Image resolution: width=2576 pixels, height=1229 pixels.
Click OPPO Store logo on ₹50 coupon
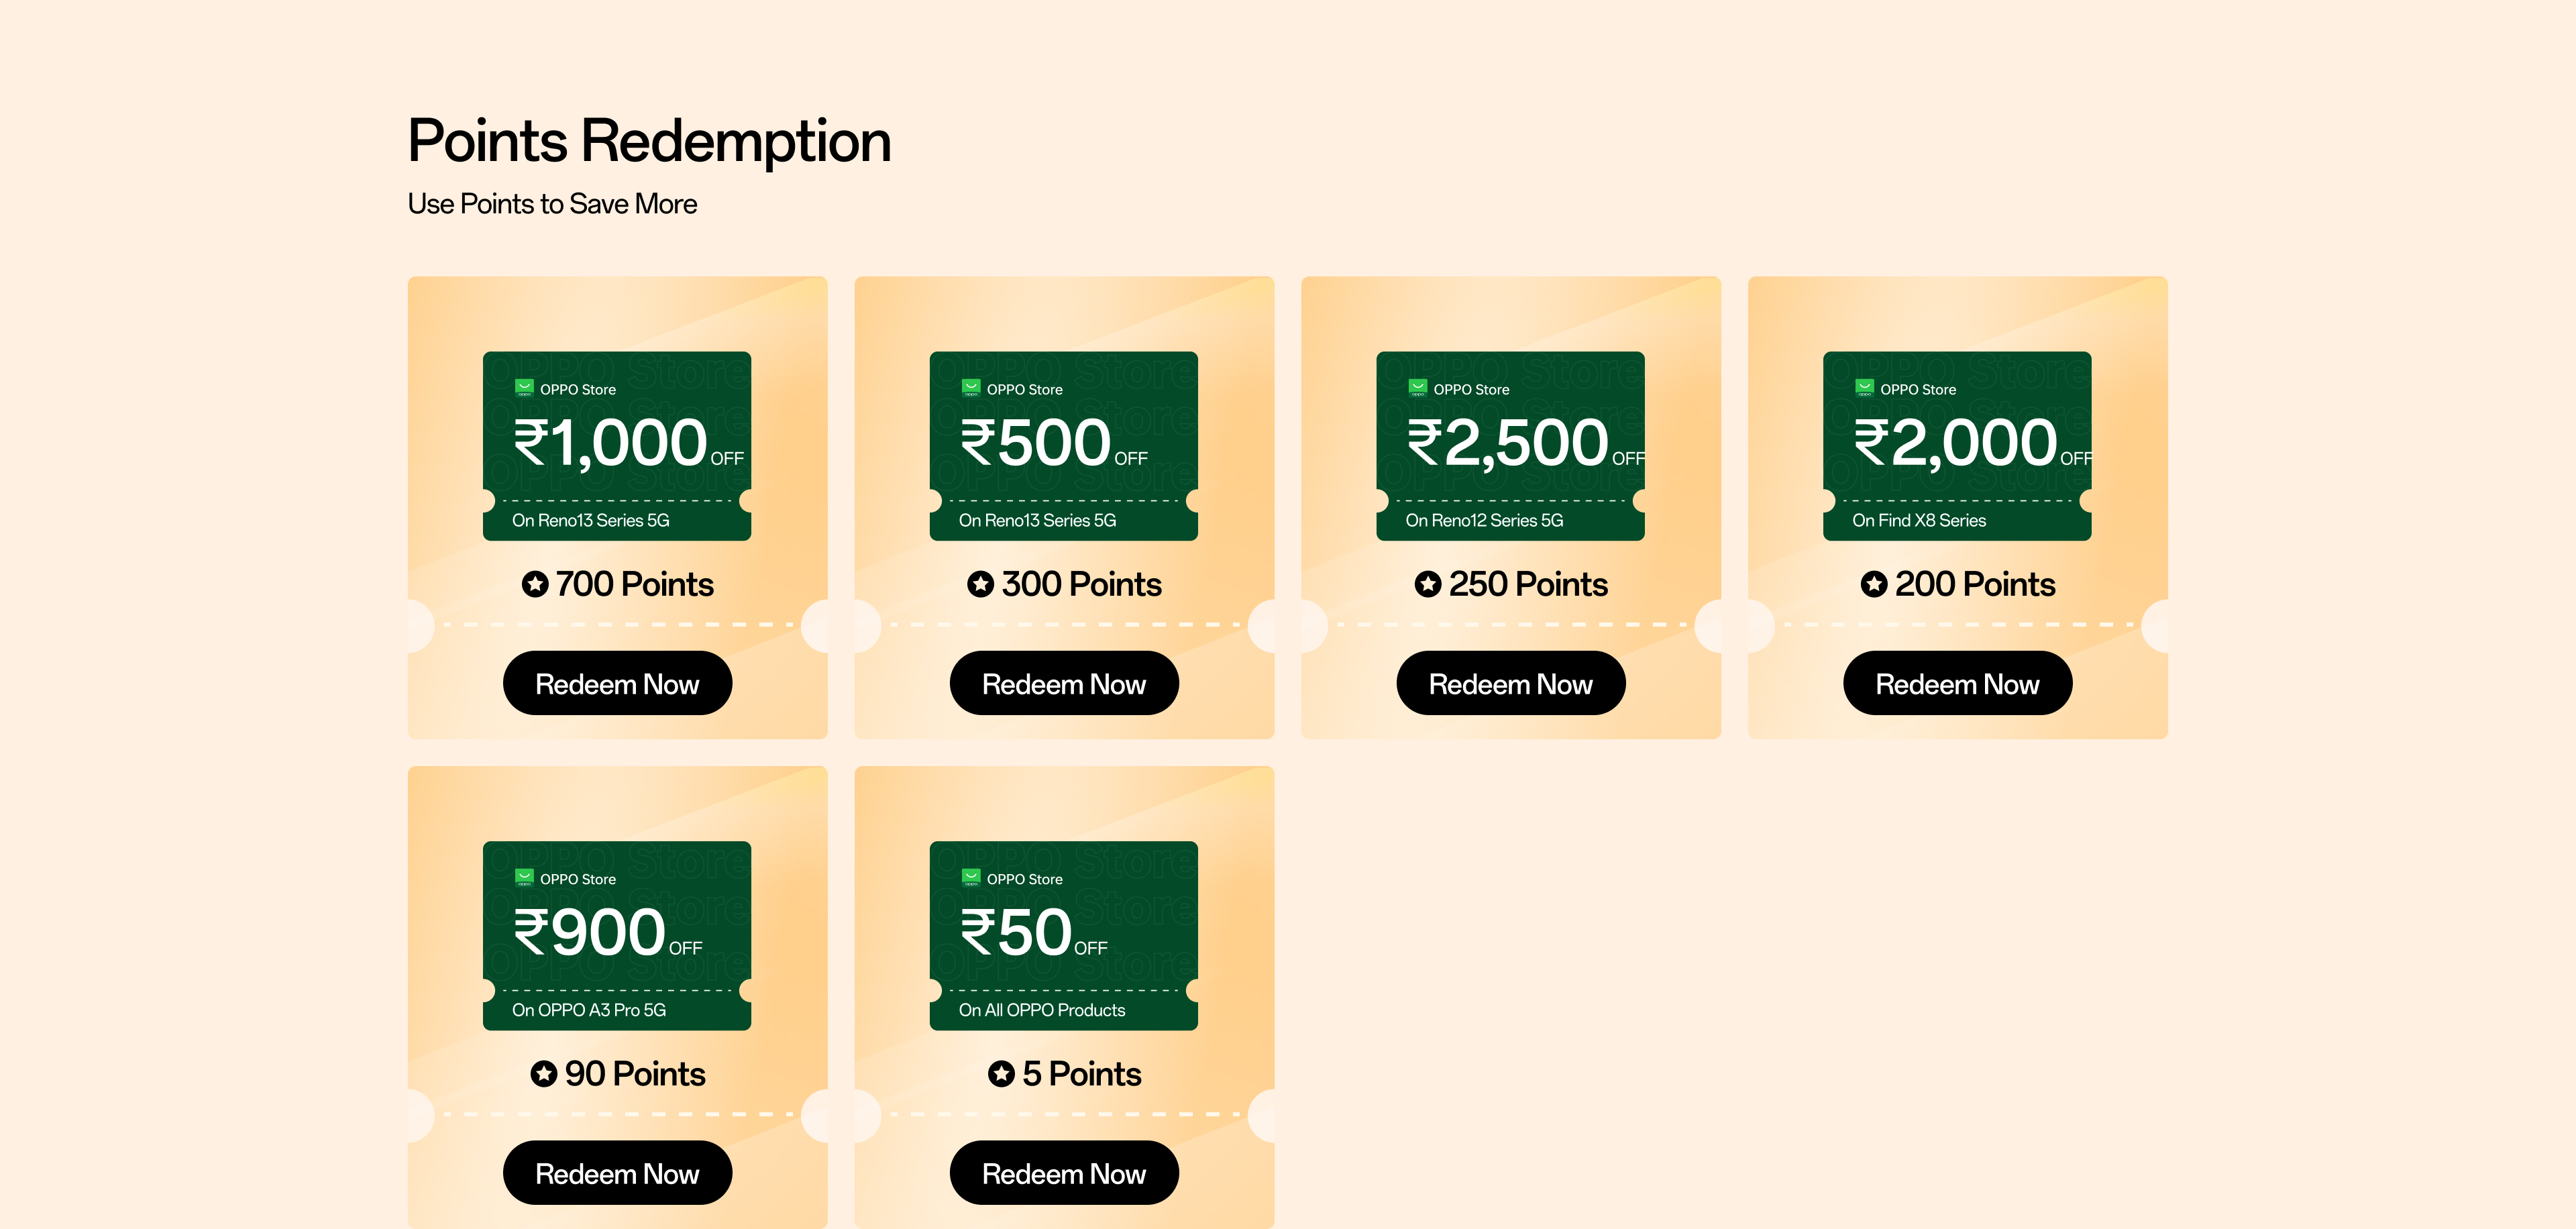tap(970, 878)
